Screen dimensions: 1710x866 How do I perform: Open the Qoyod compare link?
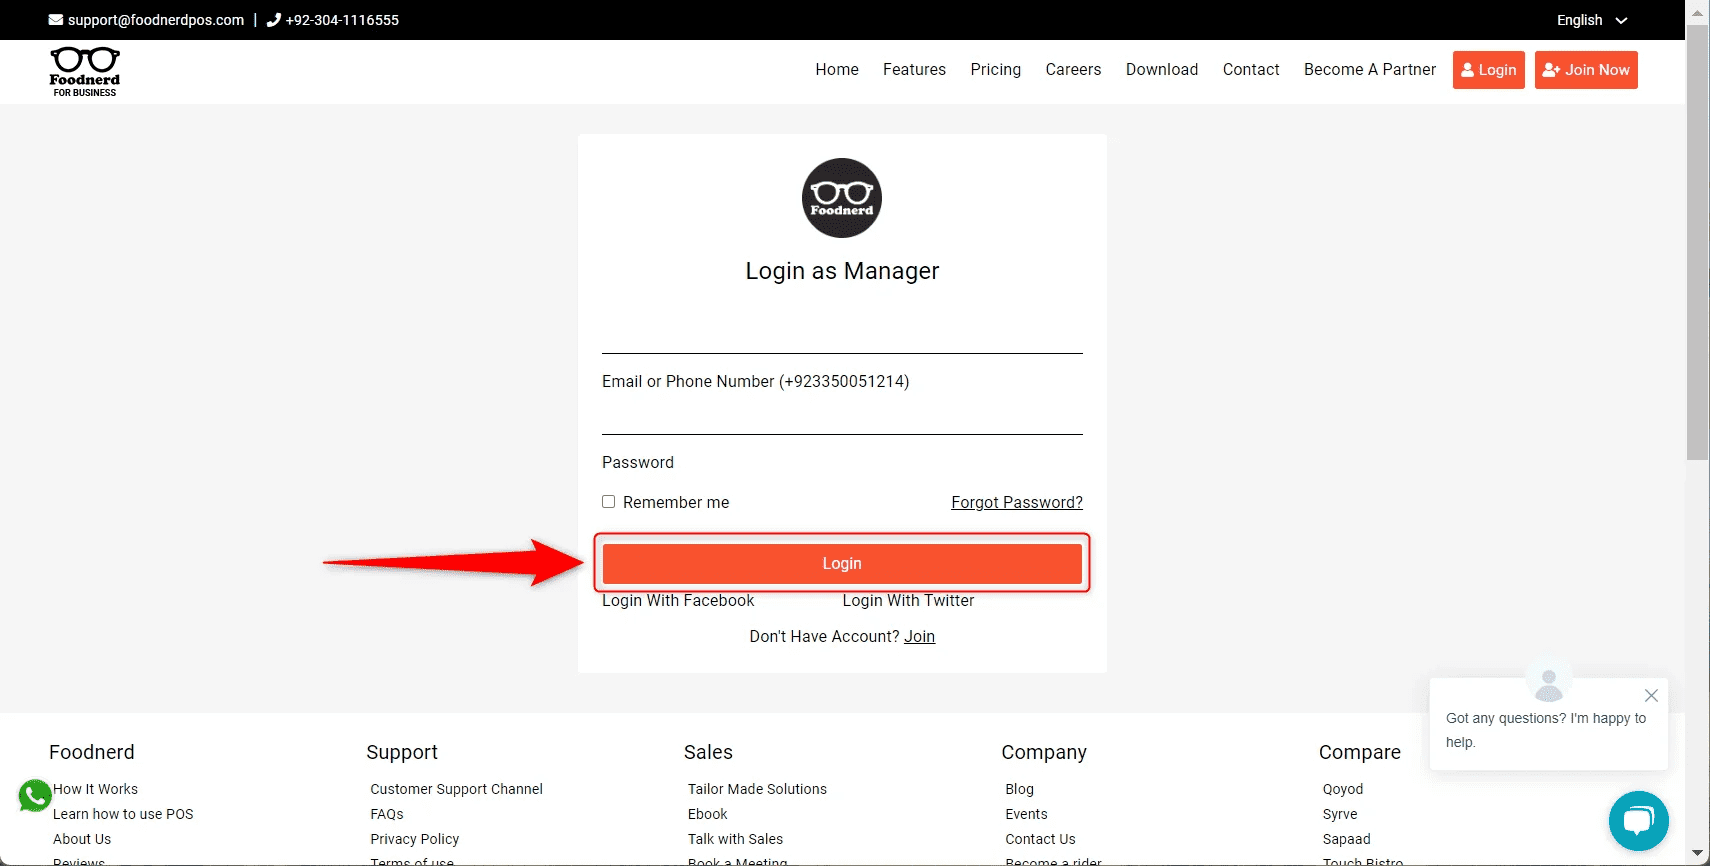(1342, 789)
